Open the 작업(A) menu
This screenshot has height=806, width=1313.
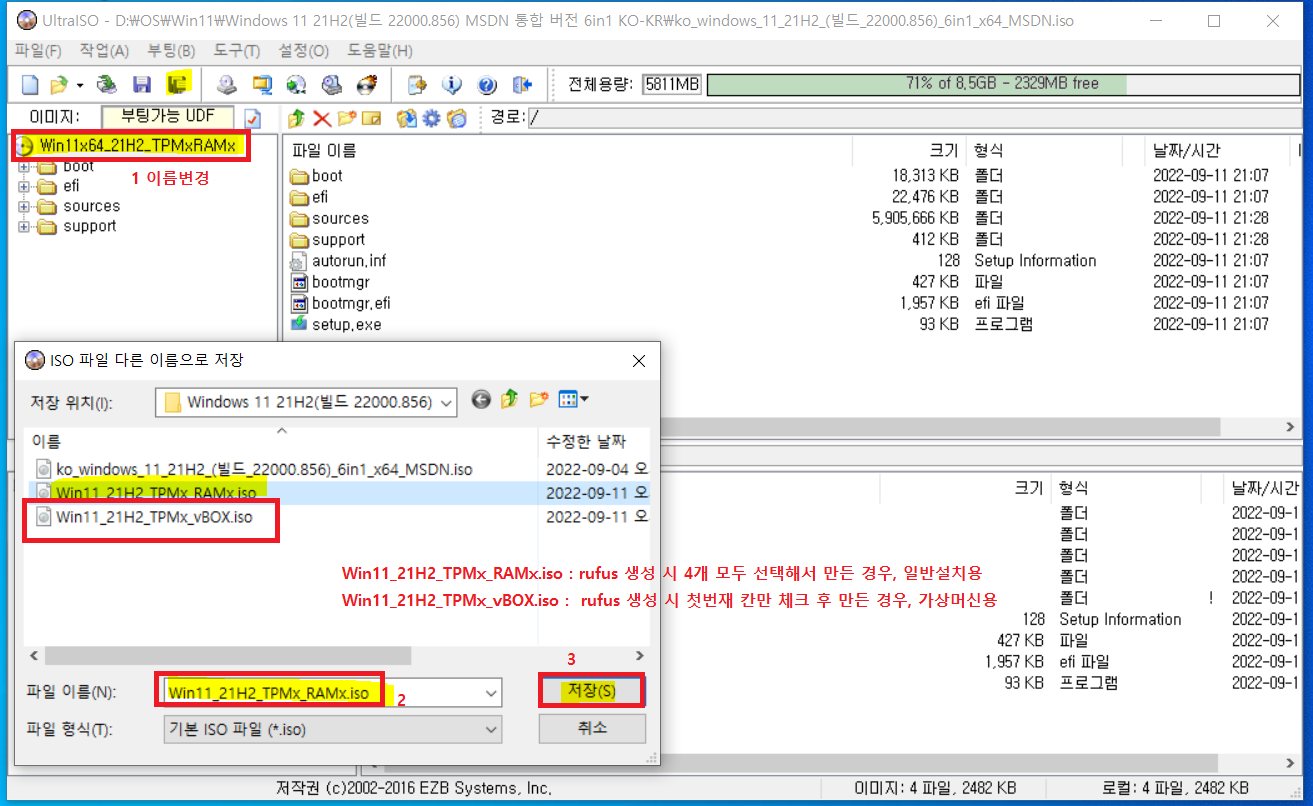tap(104, 51)
